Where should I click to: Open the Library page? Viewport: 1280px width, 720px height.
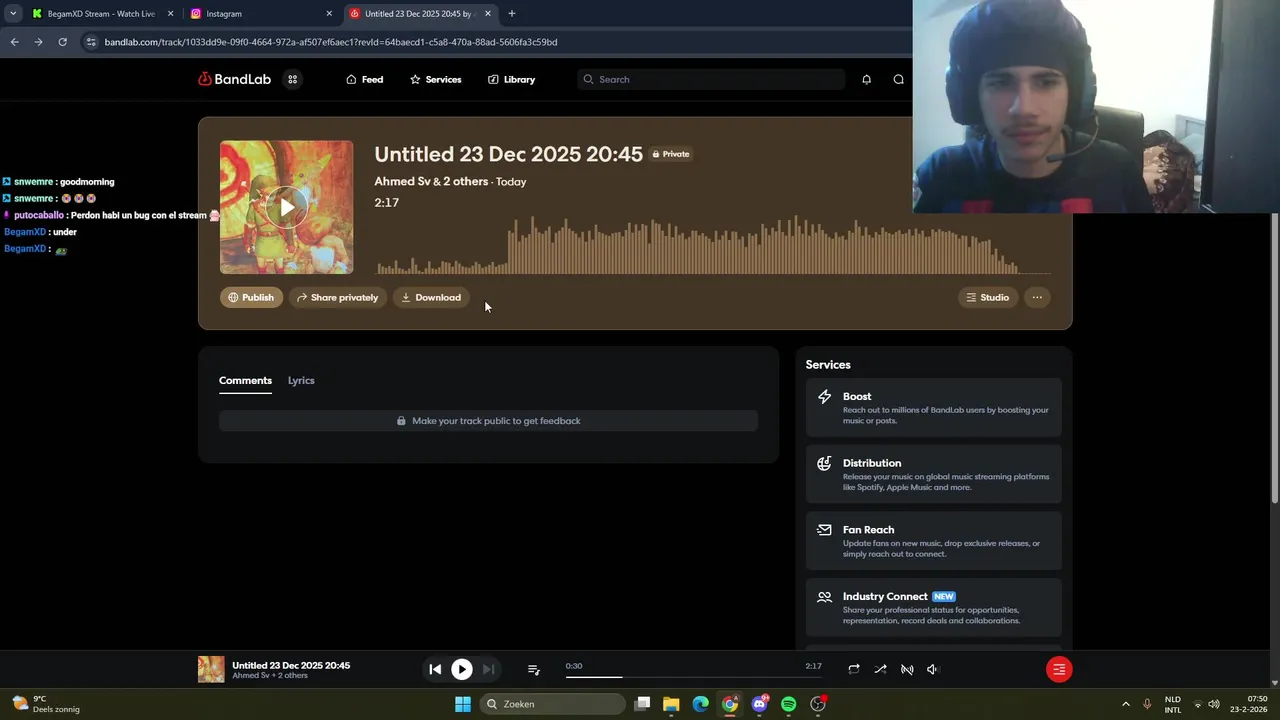[x=511, y=79]
